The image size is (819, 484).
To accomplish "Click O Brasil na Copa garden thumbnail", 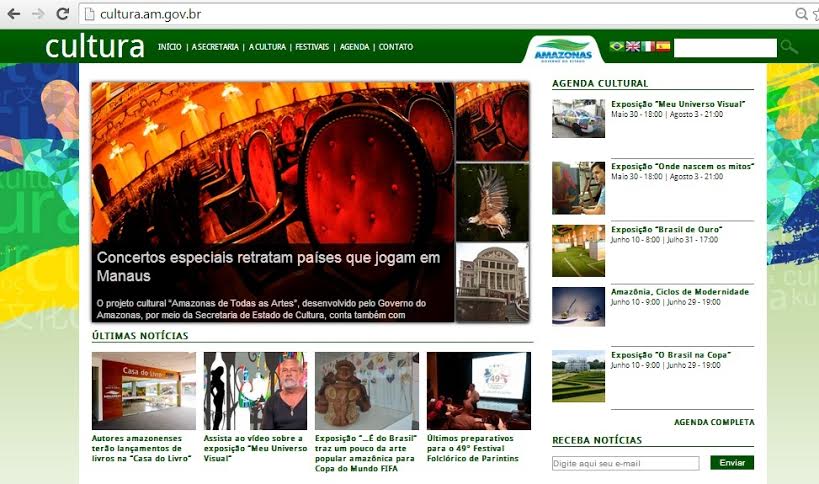I will click(x=578, y=376).
